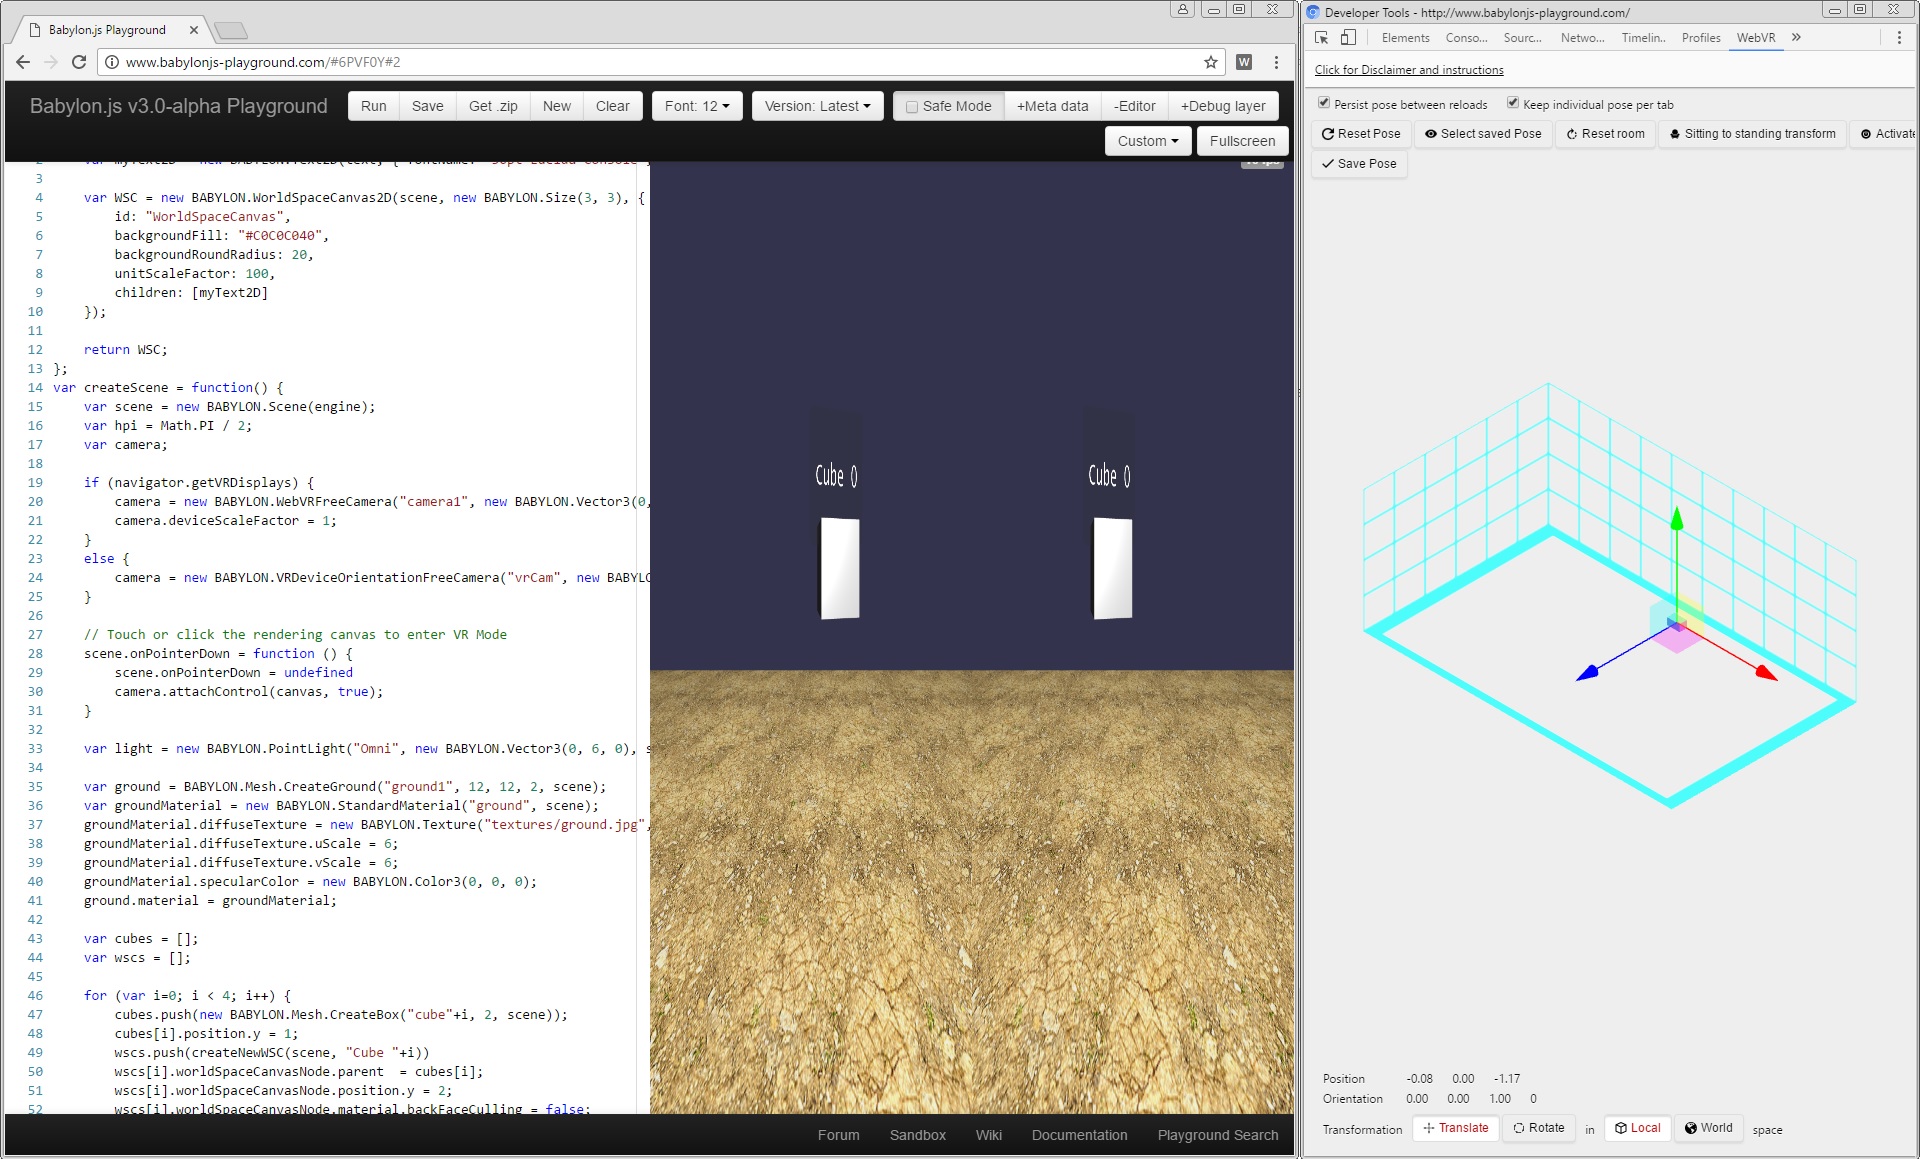
Task: Switch to Console tab
Action: coord(1466,38)
